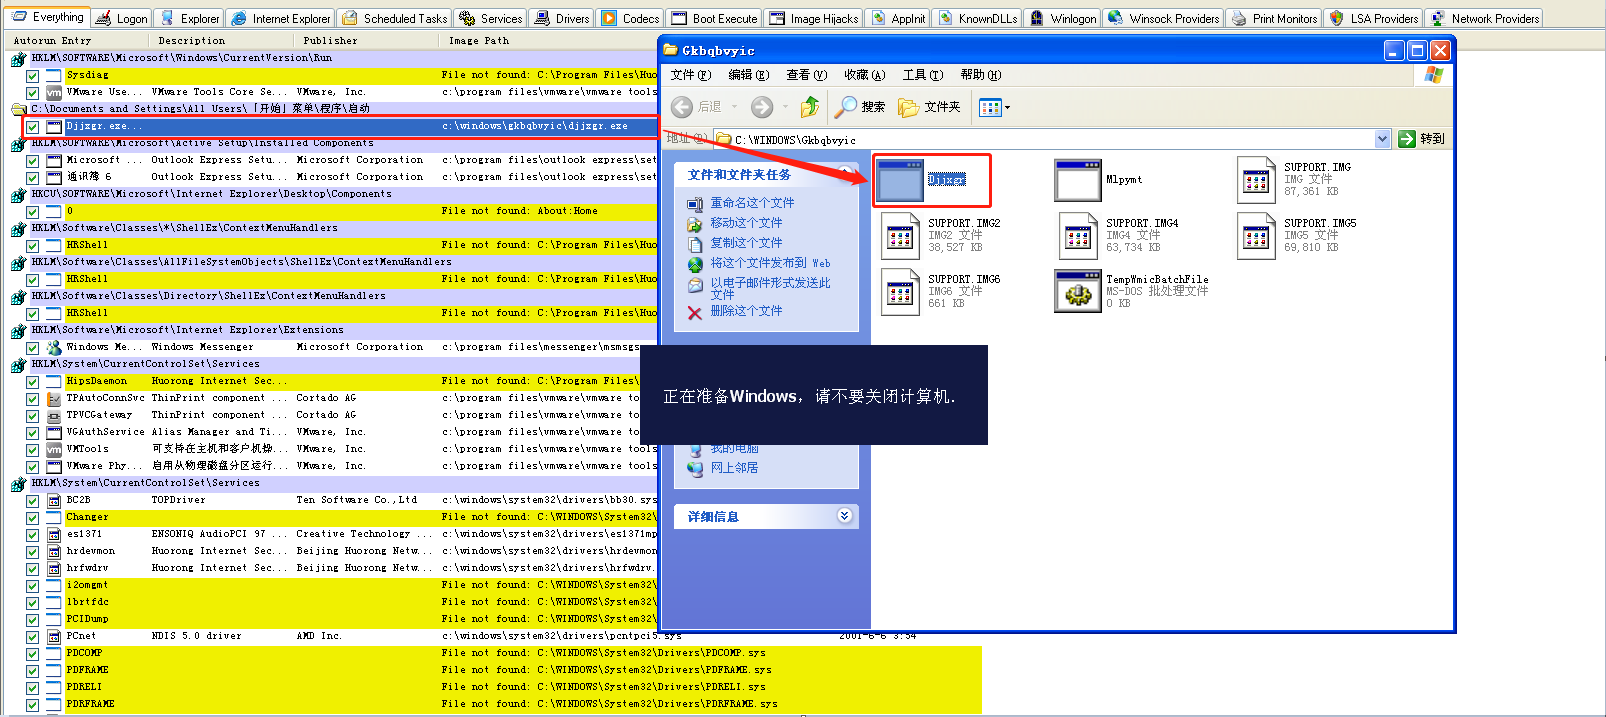Open the 工具(T) menu in Explorer
Viewport: 1606px width, 717px height.
pos(922,75)
